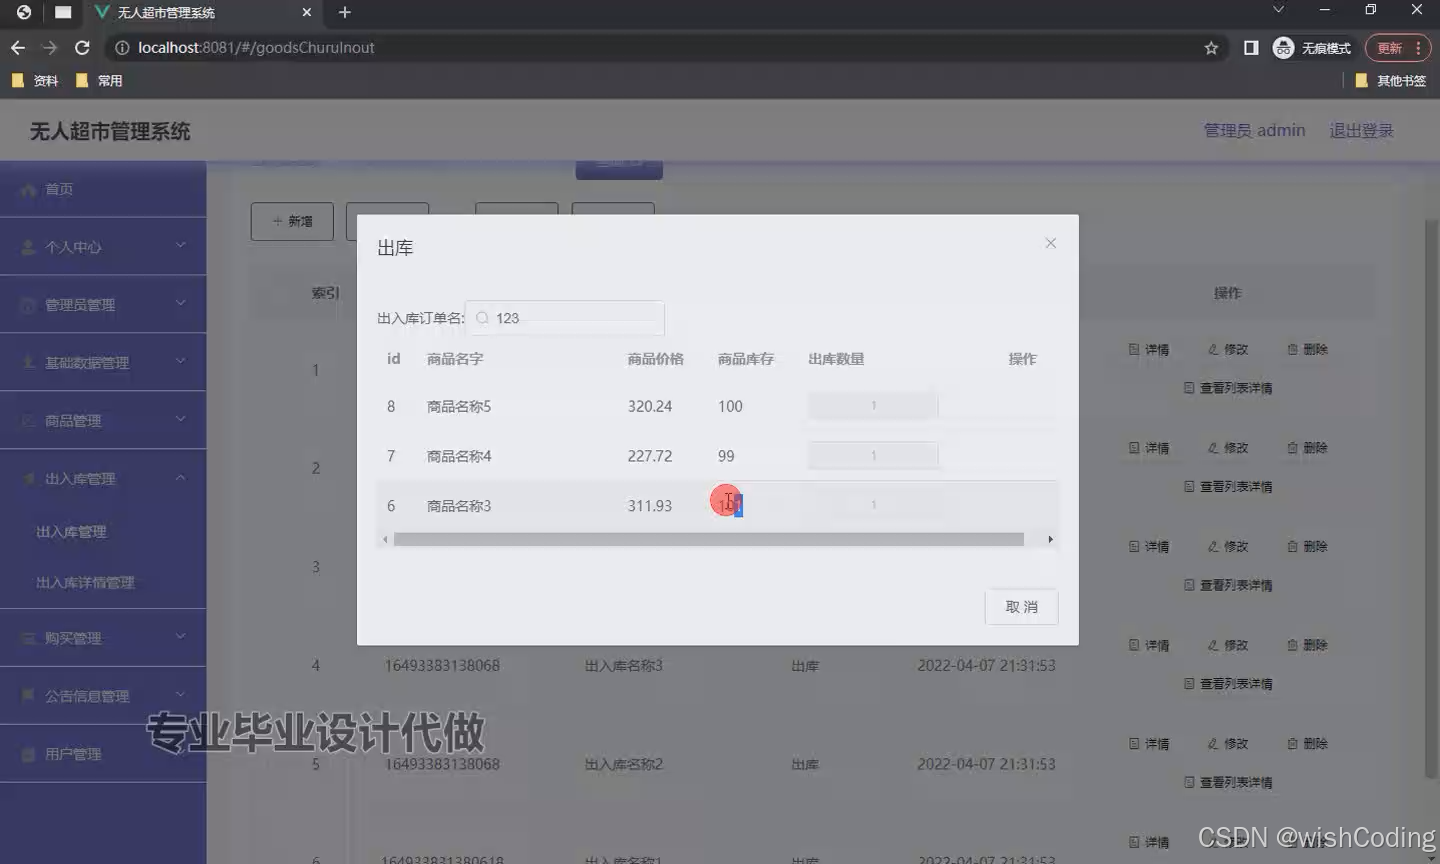
Task: Select the 公告信息管理 megaphone icon
Action: point(27,695)
